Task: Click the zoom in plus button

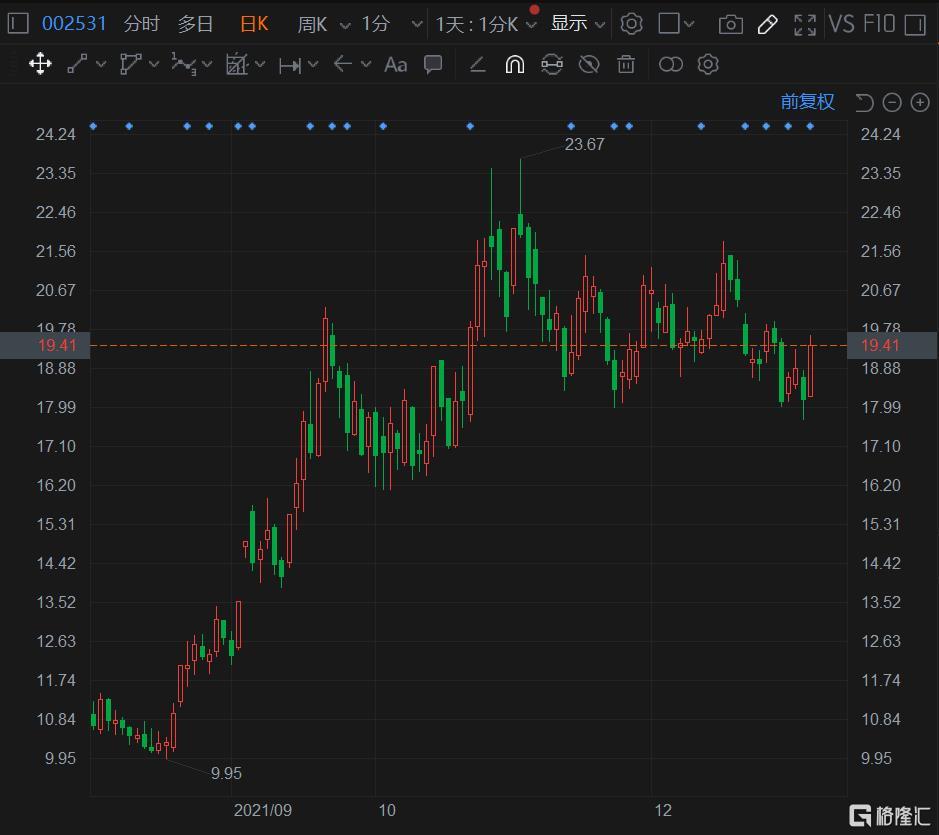Action: [x=919, y=102]
